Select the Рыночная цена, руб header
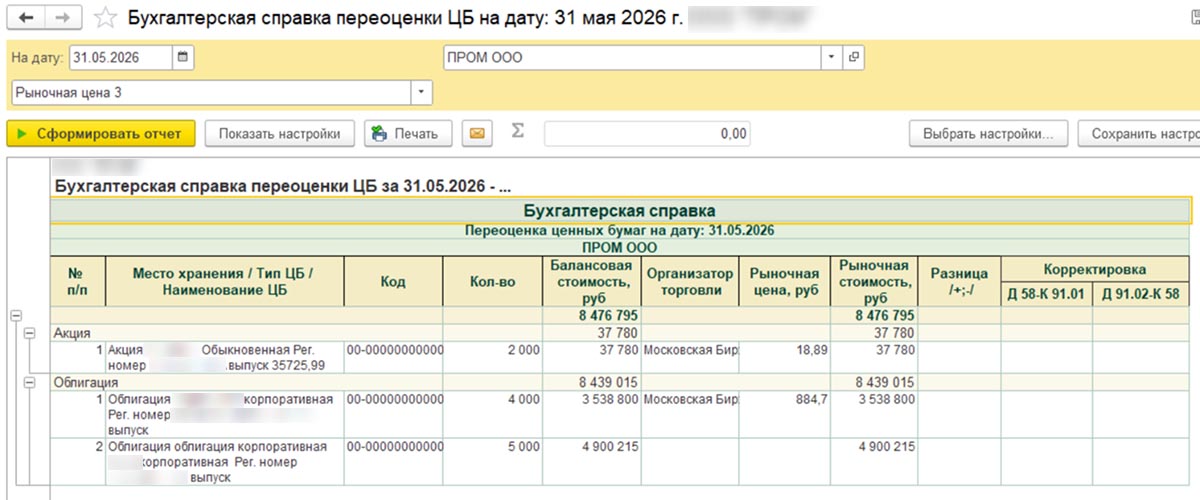Image resolution: width=1200 pixels, height=500 pixels. 786,283
